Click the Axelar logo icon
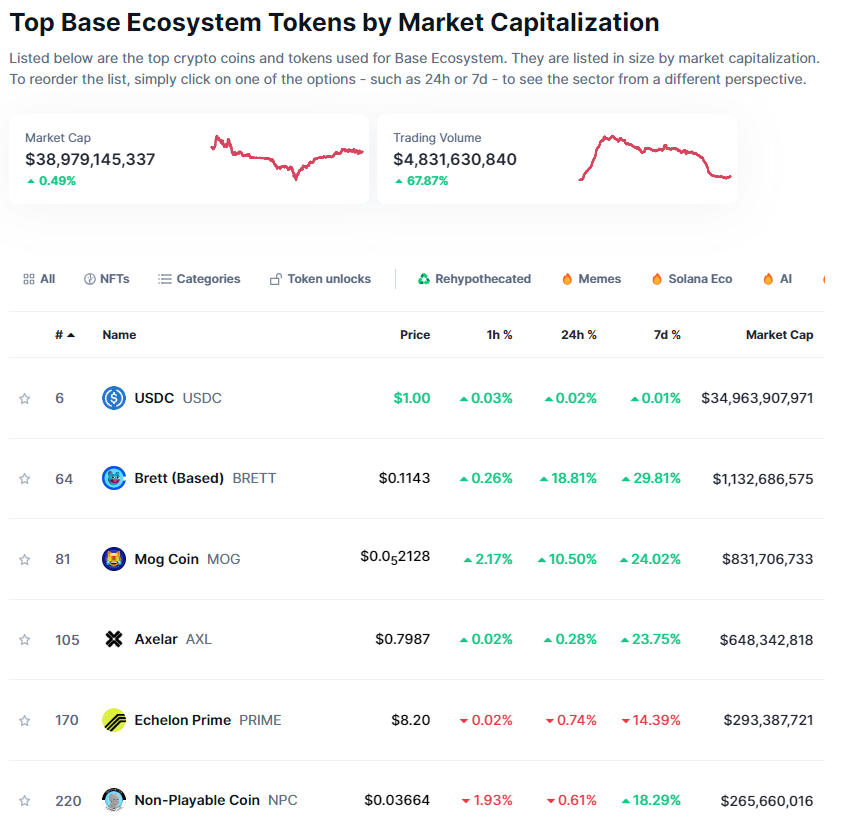 point(114,639)
